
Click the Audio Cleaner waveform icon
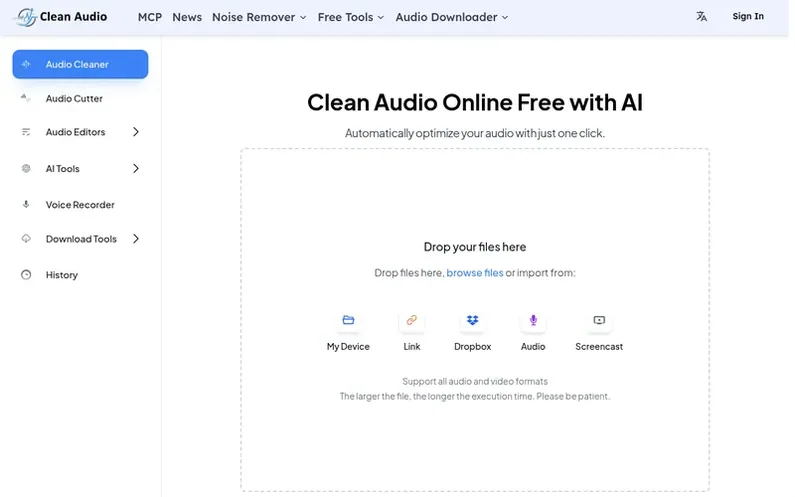point(26,64)
